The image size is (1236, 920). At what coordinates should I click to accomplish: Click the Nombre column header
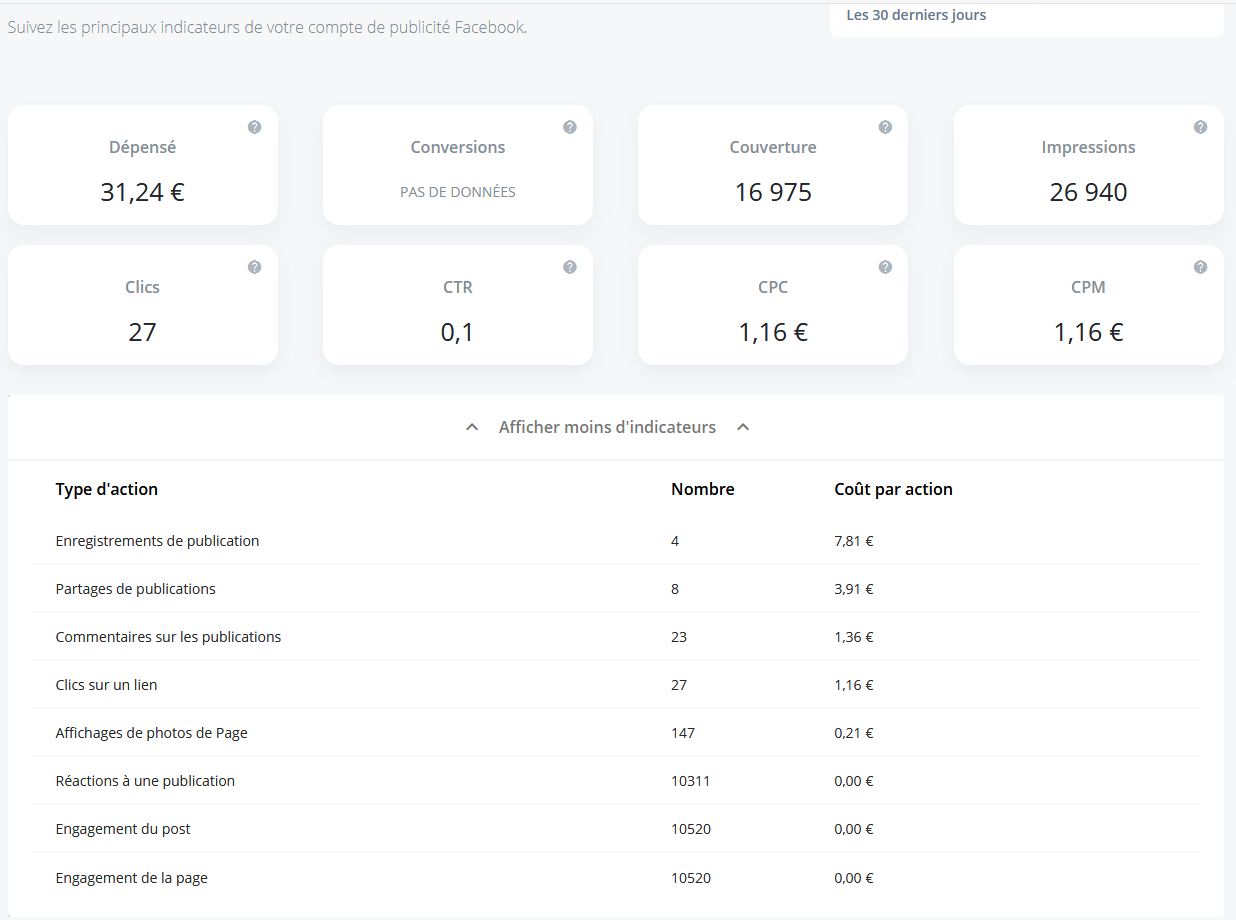[703, 489]
